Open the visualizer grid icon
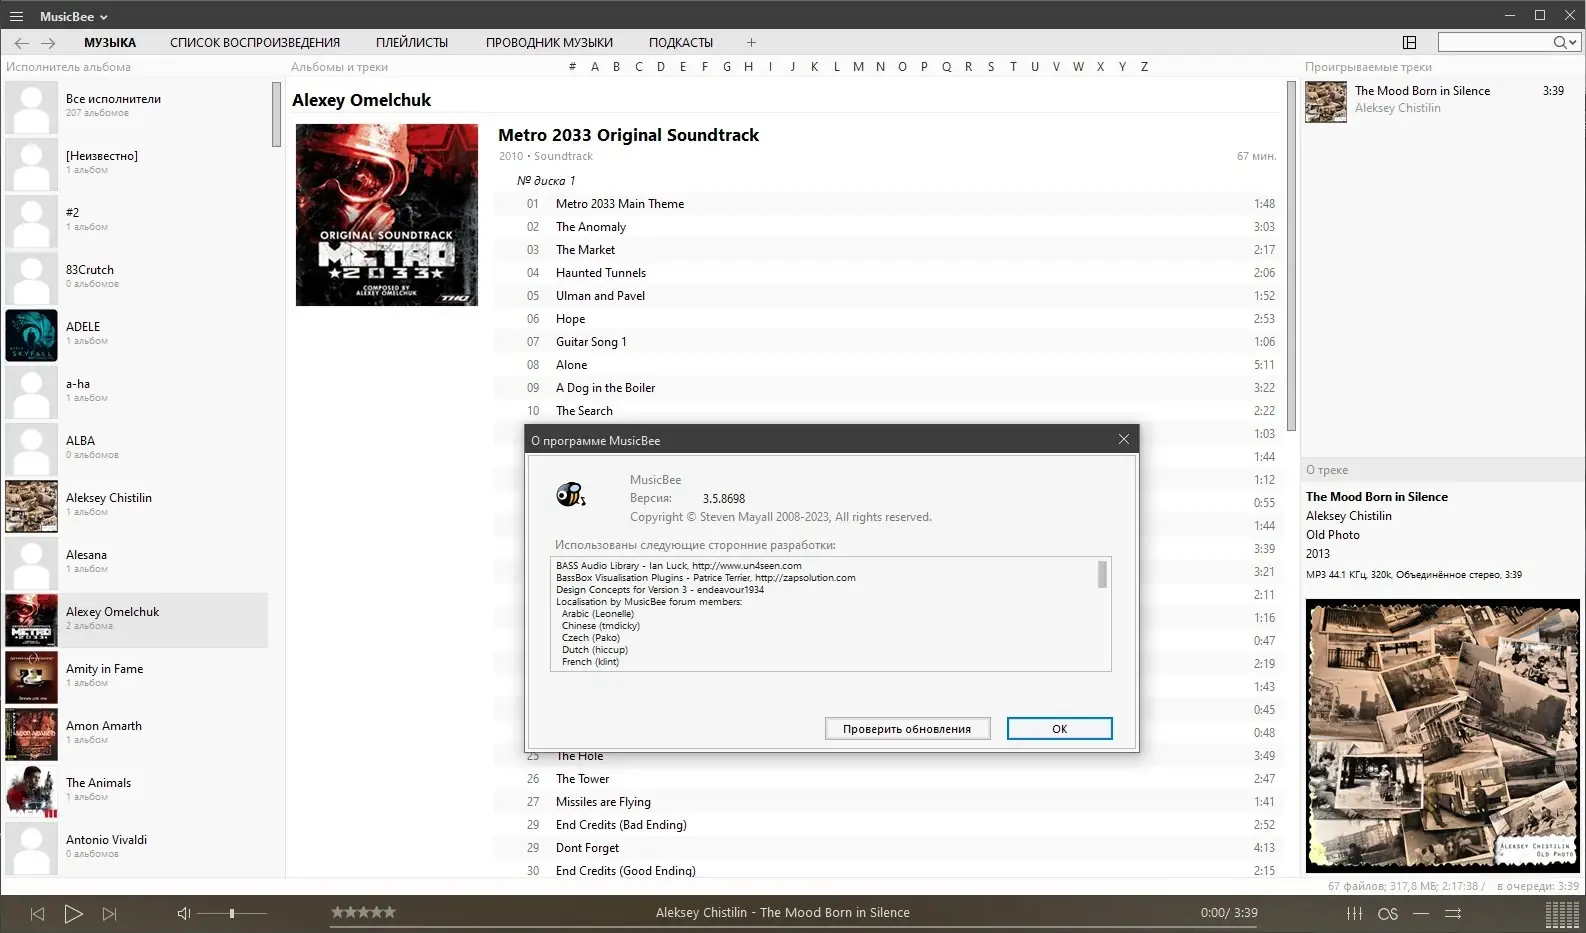1586x933 pixels. click(x=1562, y=914)
